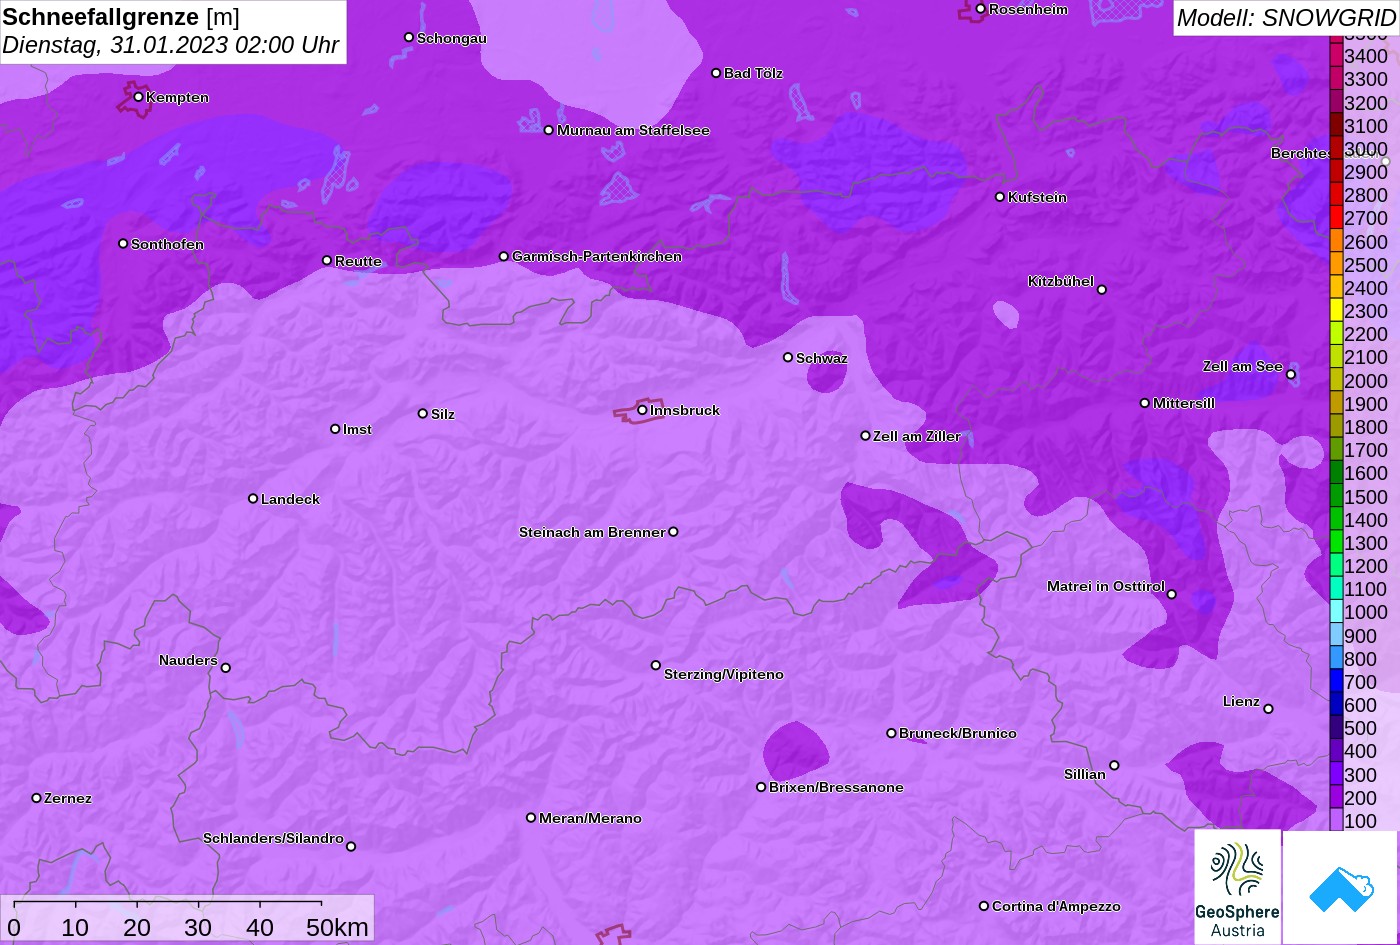The height and width of the screenshot is (945, 1400).
Task: Click the Schongau location marker
Action: click(x=409, y=37)
